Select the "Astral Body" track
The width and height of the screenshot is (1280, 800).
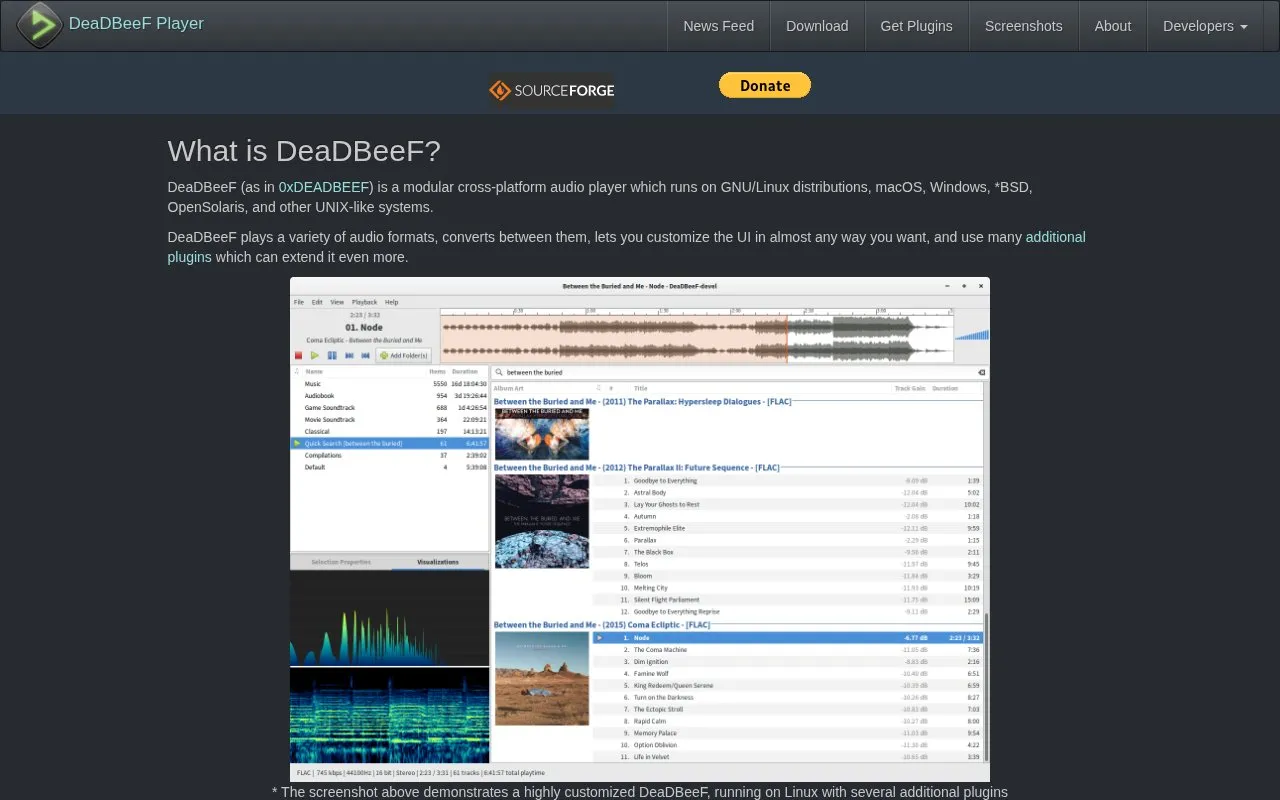click(x=788, y=493)
